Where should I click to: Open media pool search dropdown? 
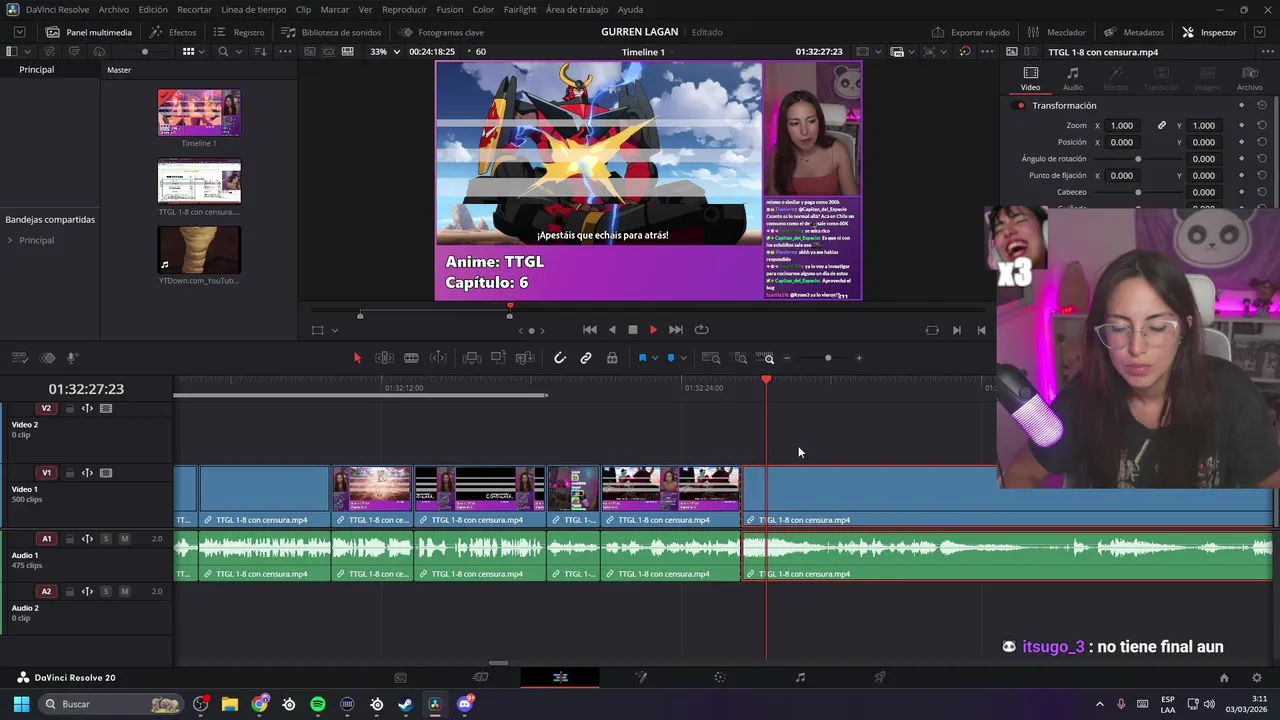pyautogui.click(x=237, y=52)
